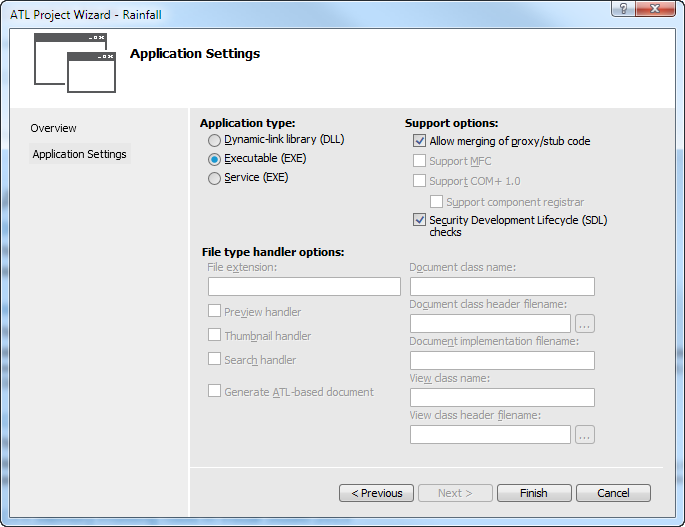The width and height of the screenshot is (685, 527).
Task: Disable Security Development Lifecycle (SDL) checks
Action: click(x=419, y=219)
